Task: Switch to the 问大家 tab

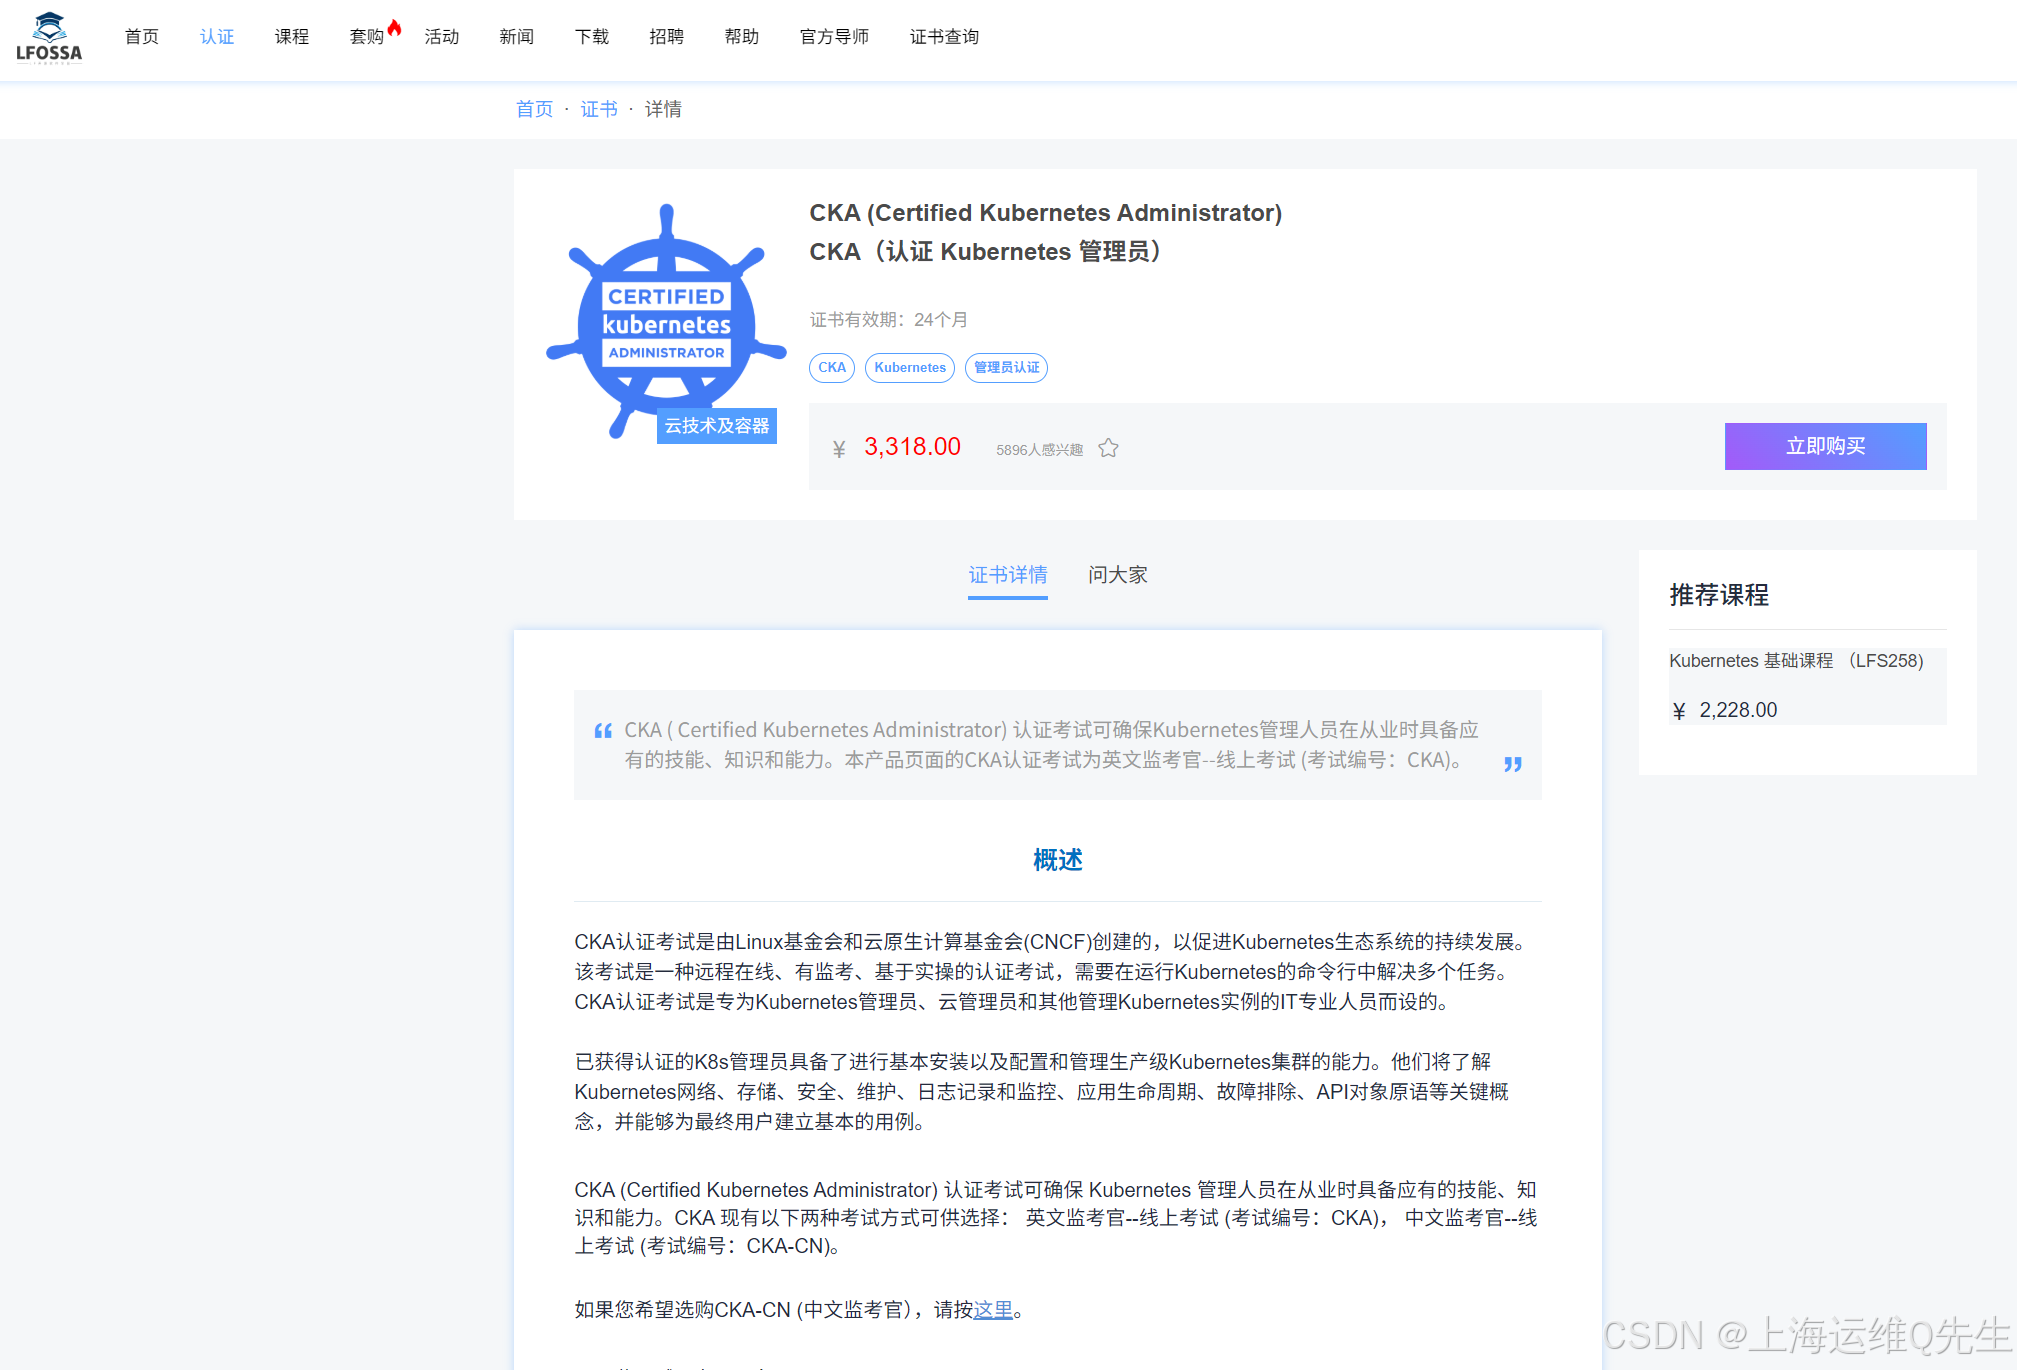Action: pyautogui.click(x=1118, y=575)
